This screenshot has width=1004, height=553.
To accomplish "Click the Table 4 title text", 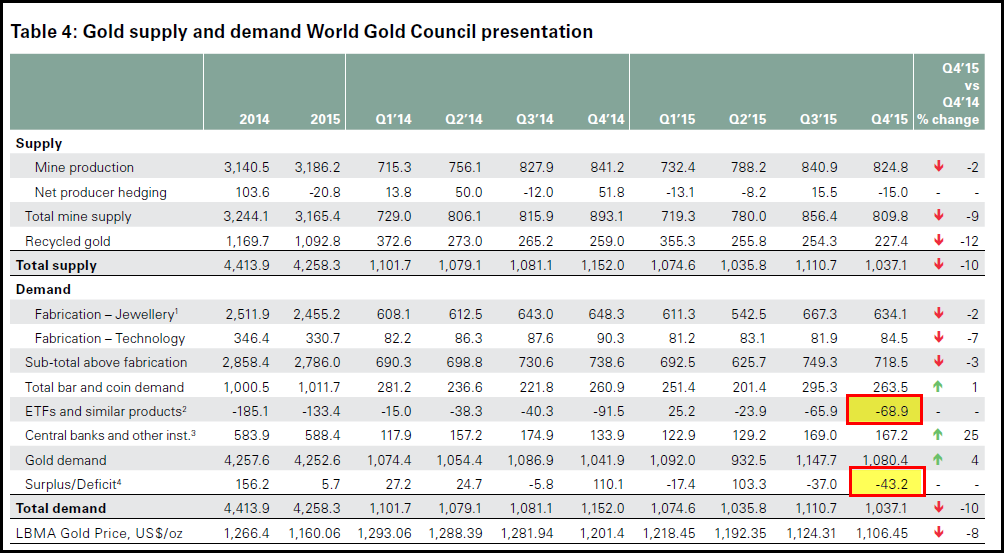I will click(x=301, y=32).
